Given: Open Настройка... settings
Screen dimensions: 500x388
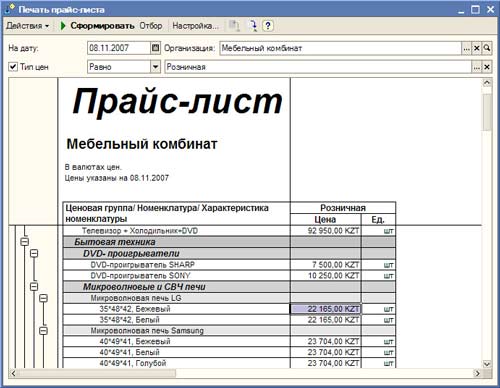Looking at the screenshot, I should [195, 26].
